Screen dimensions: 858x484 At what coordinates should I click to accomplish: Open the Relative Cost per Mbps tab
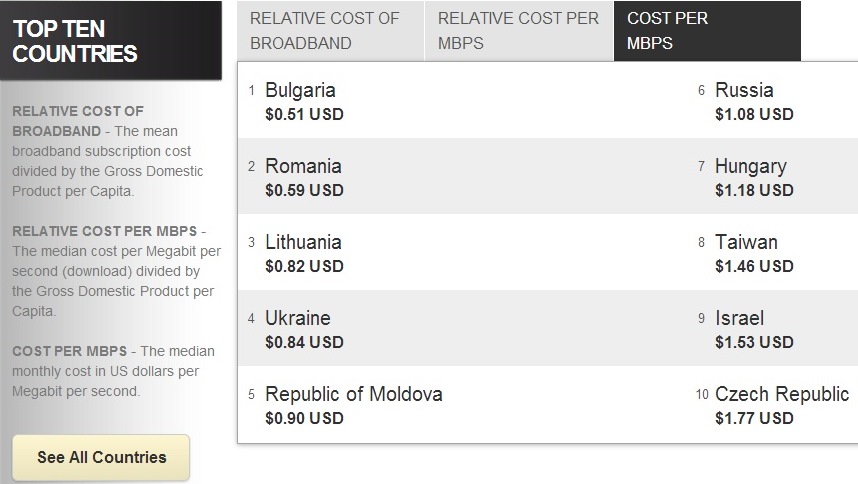pyautogui.click(x=518, y=31)
